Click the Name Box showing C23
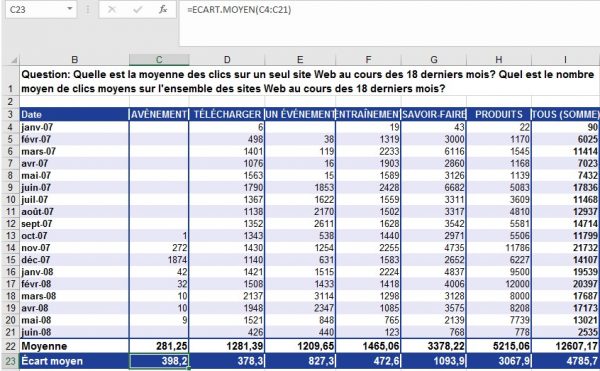 (41, 9)
